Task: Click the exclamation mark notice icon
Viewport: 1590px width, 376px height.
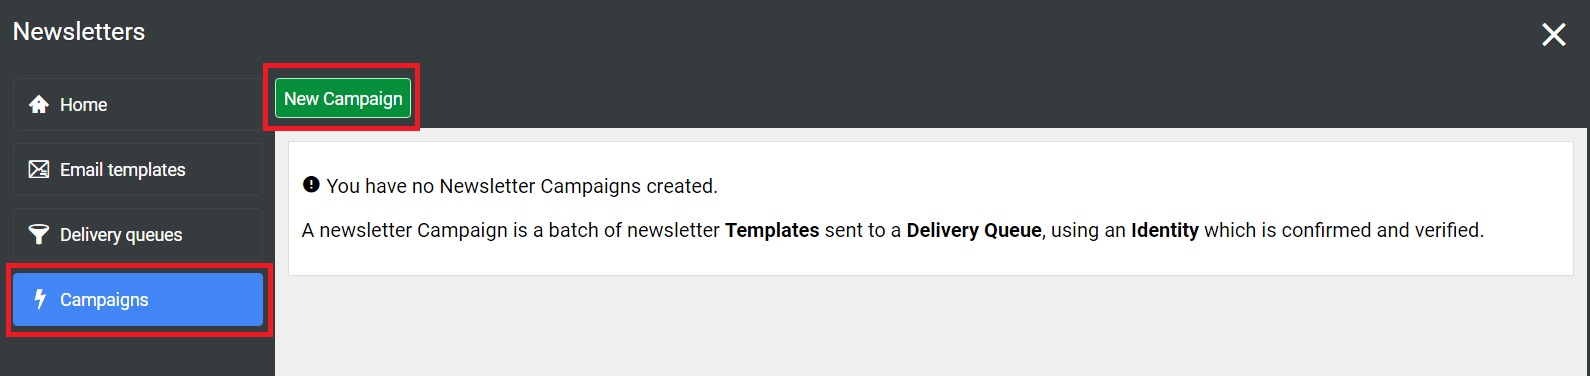Action: [x=311, y=185]
